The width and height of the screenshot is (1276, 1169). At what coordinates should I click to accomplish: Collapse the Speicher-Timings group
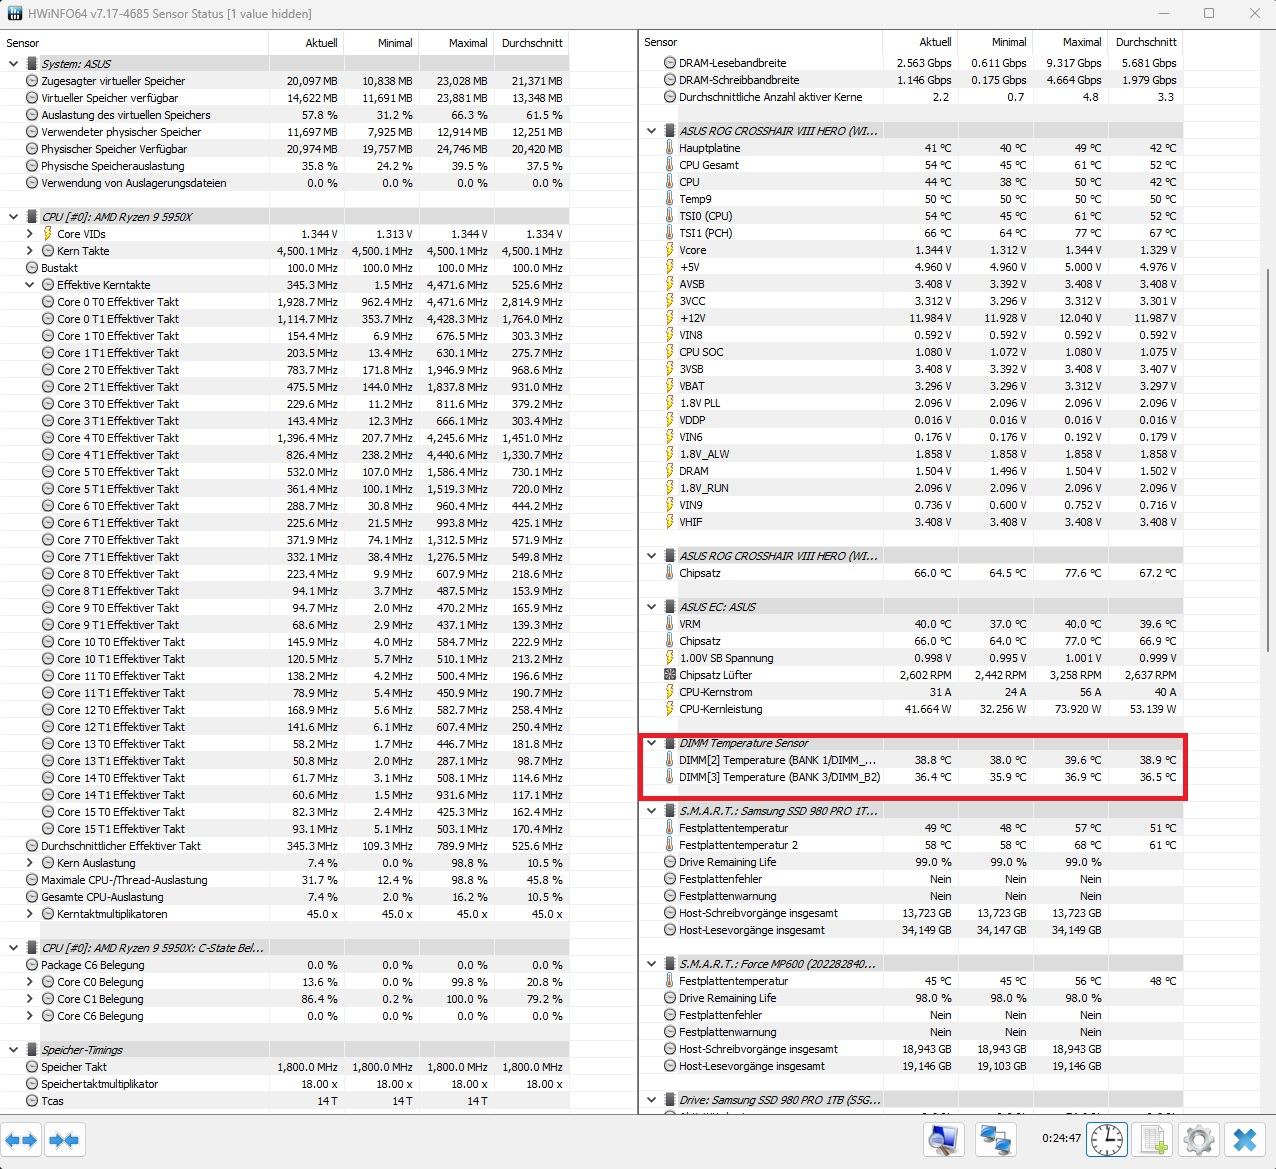(13, 1050)
